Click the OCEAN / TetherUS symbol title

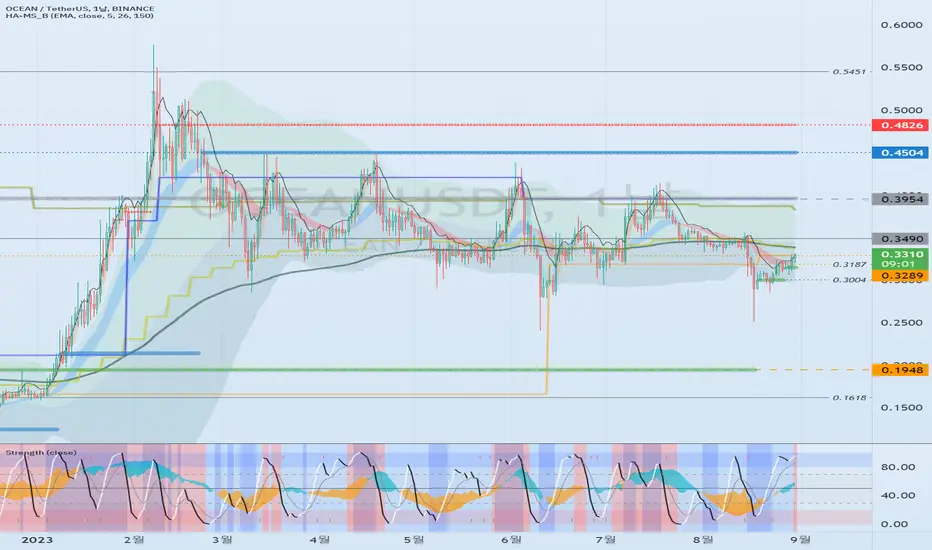tap(80, 8)
